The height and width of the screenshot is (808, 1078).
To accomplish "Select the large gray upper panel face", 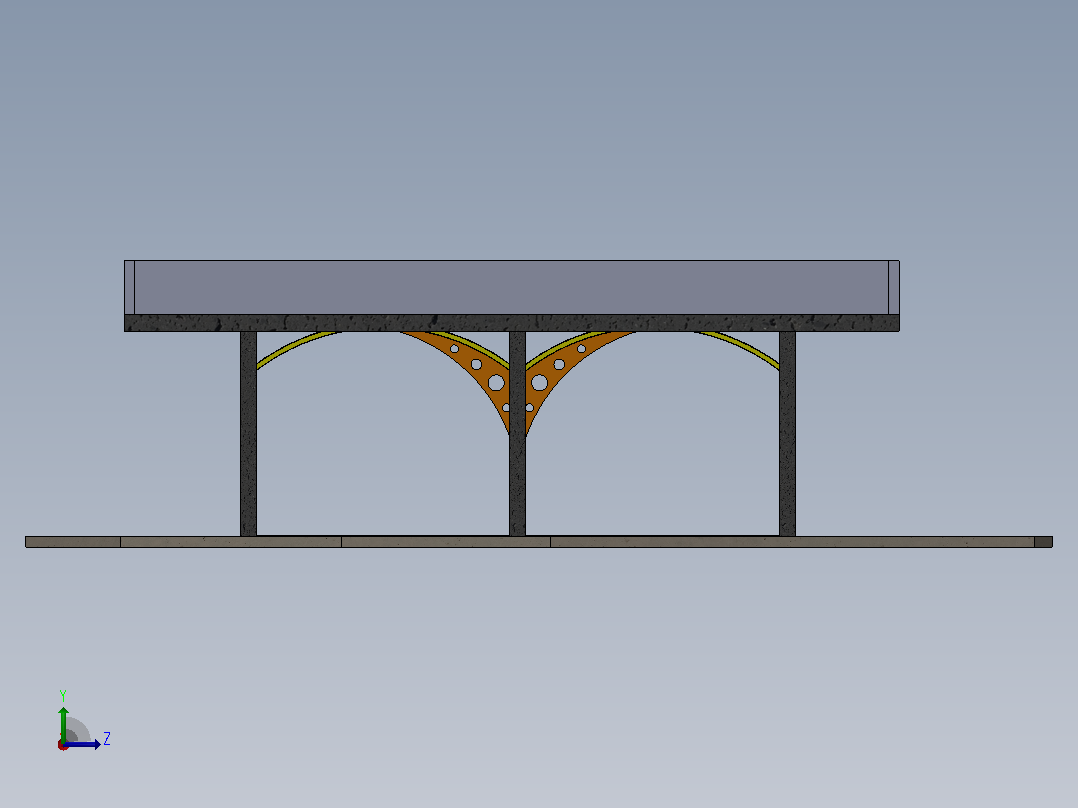I will 512,287.
